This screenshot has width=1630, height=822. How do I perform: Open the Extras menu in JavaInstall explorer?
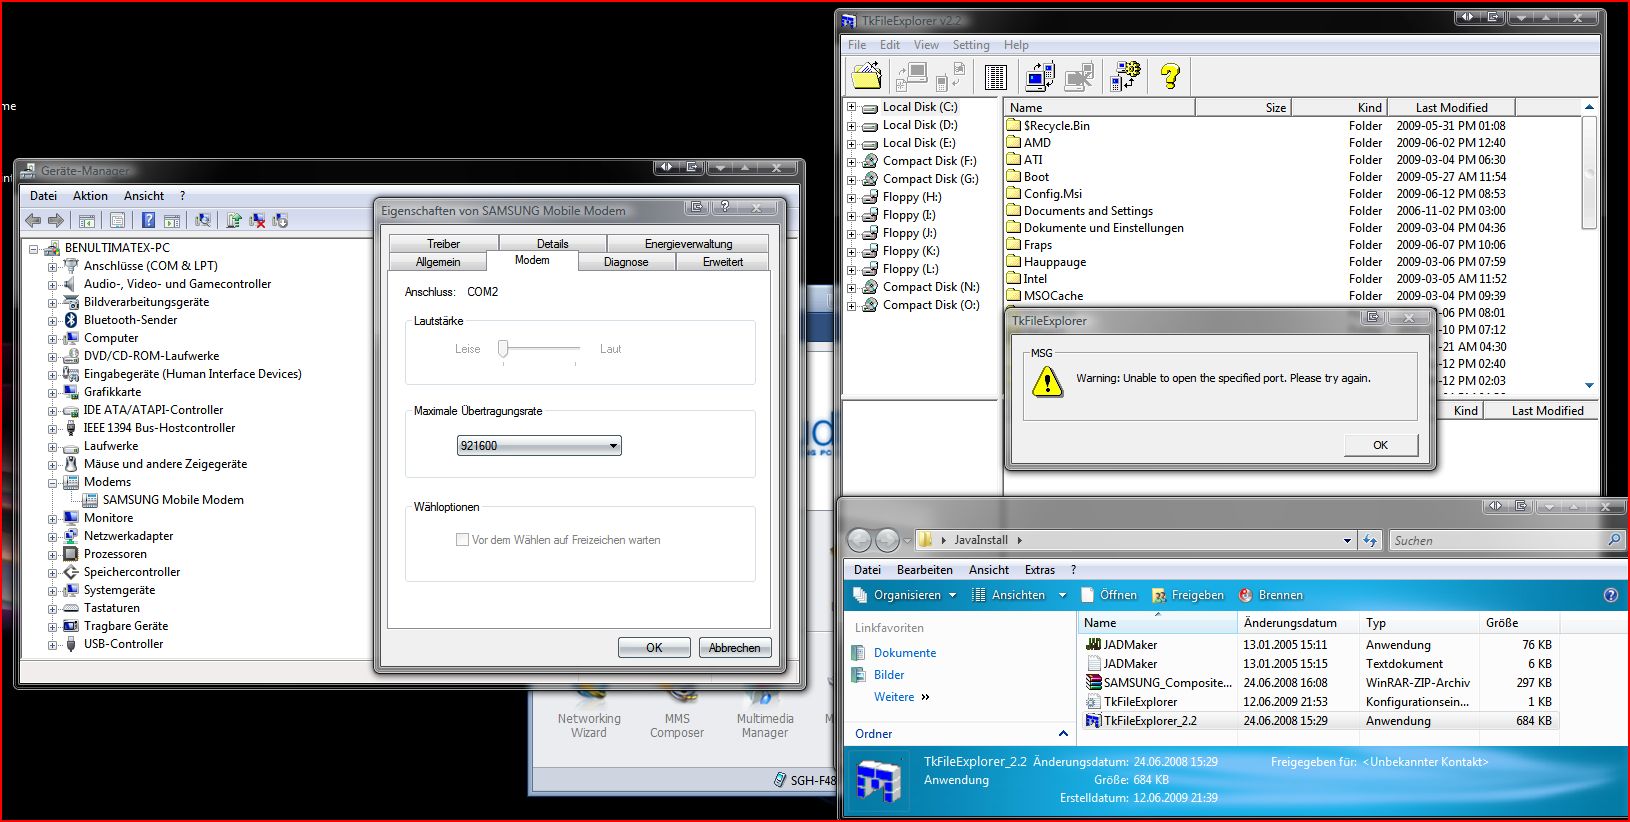1040,570
